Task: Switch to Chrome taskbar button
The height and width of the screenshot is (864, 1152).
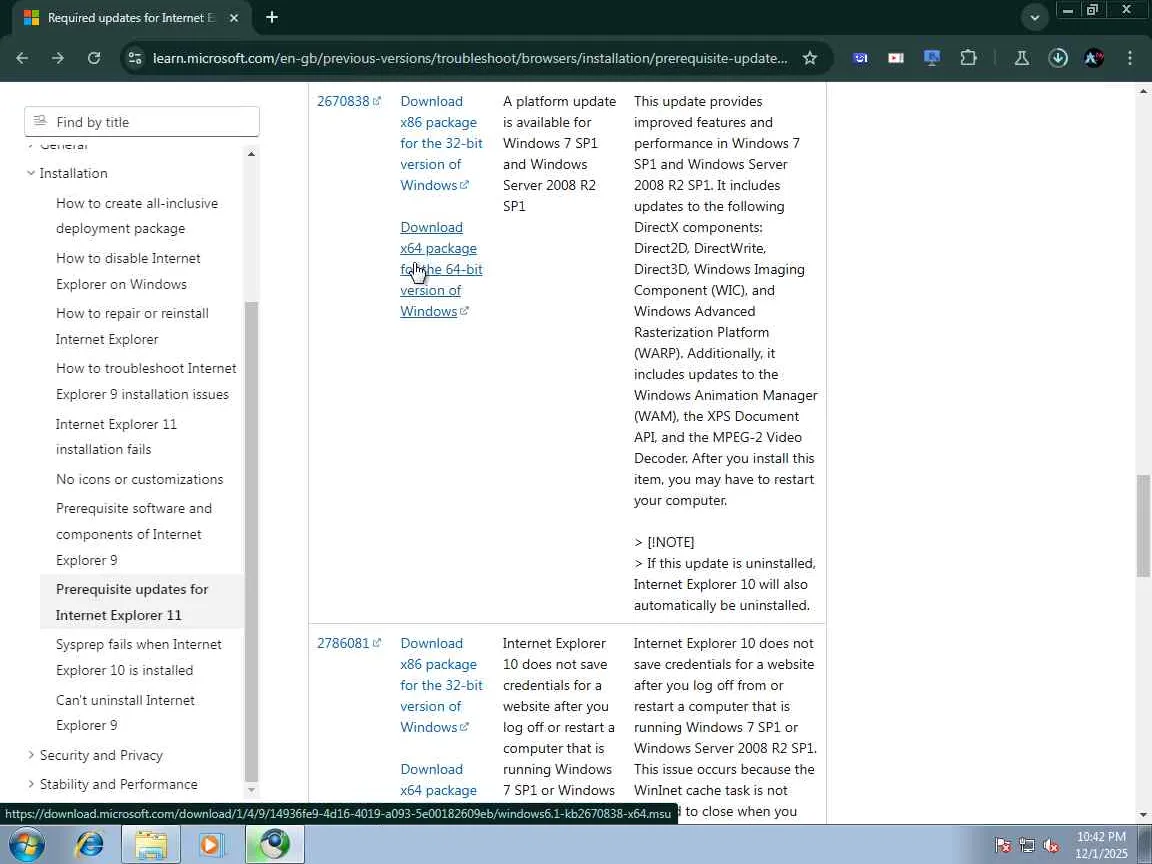Action: click(x=275, y=844)
